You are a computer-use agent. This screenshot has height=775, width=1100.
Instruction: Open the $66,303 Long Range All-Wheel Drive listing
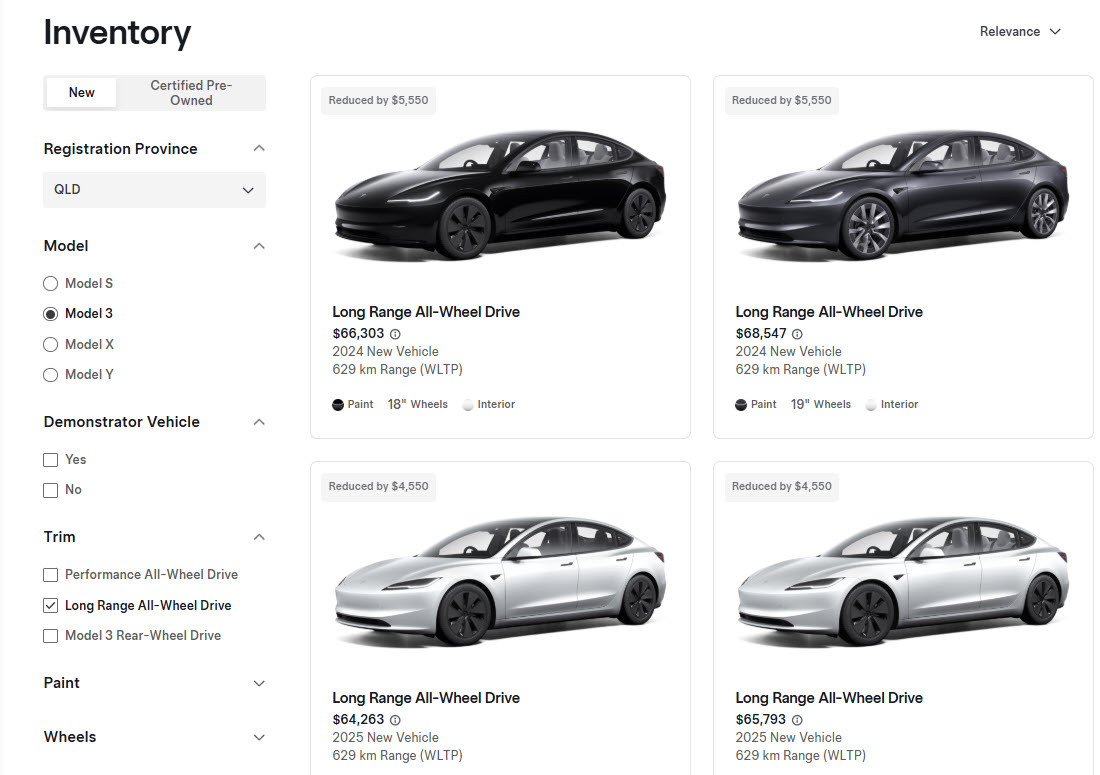[x=426, y=311]
